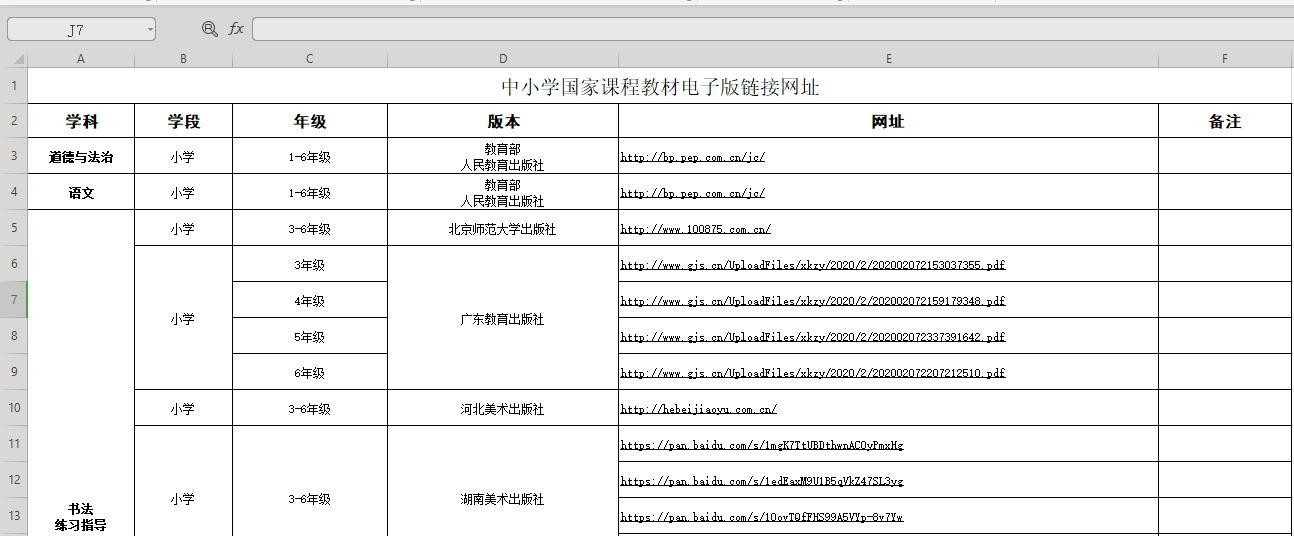This screenshot has width=1294, height=536.
Task: Select column A header
Action: tap(81, 59)
